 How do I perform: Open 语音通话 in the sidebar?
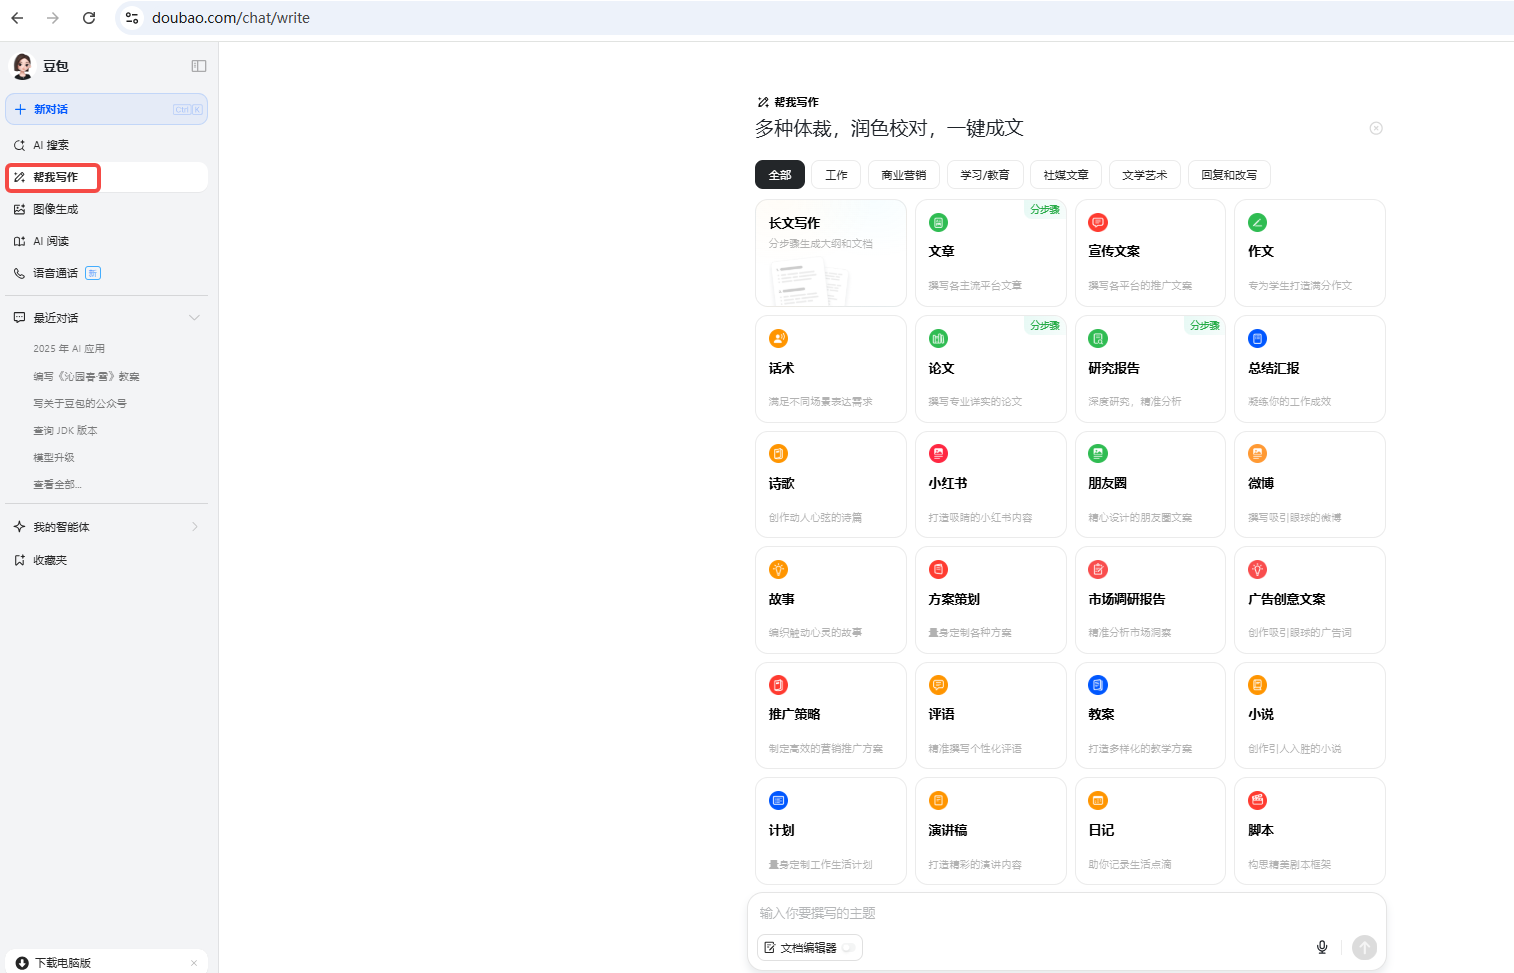[x=106, y=273]
